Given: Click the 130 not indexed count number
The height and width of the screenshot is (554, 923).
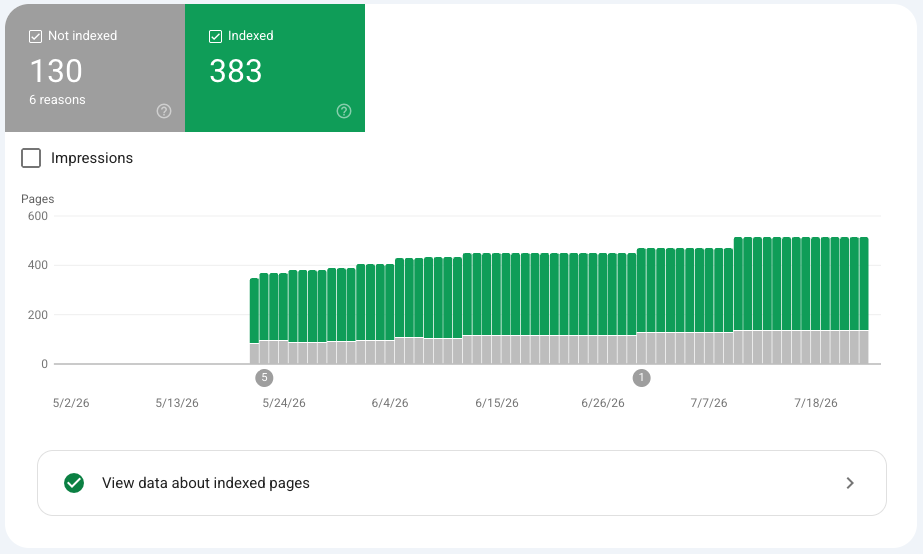Looking at the screenshot, I should tap(56, 71).
